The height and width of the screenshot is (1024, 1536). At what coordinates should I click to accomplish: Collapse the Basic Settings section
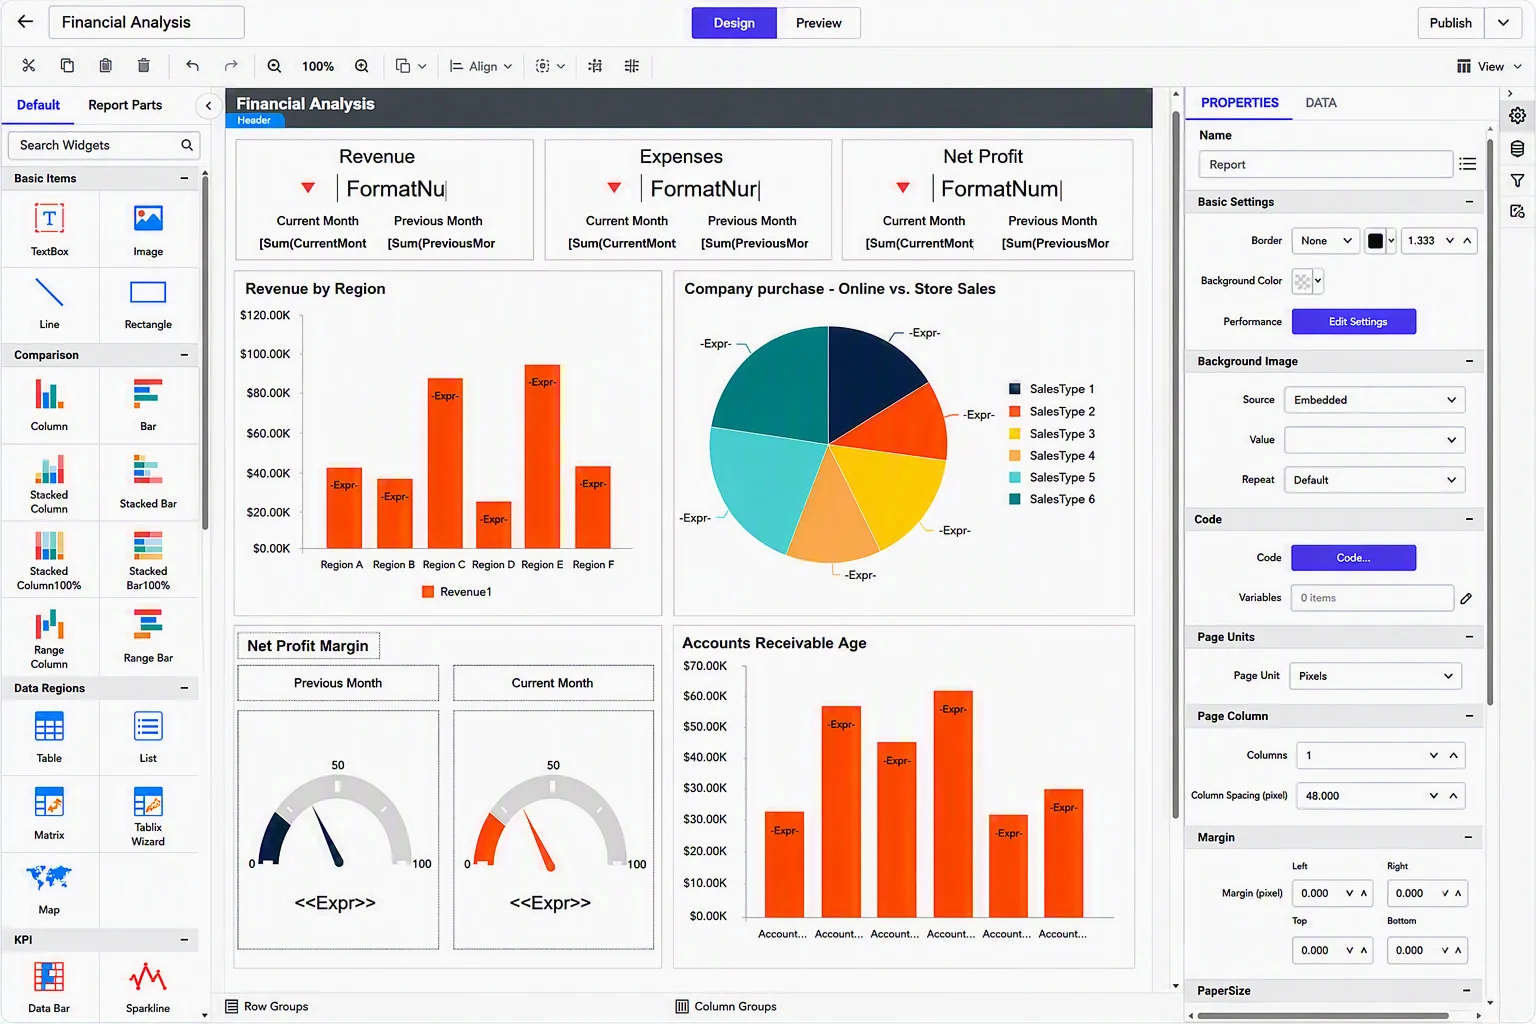[1469, 202]
